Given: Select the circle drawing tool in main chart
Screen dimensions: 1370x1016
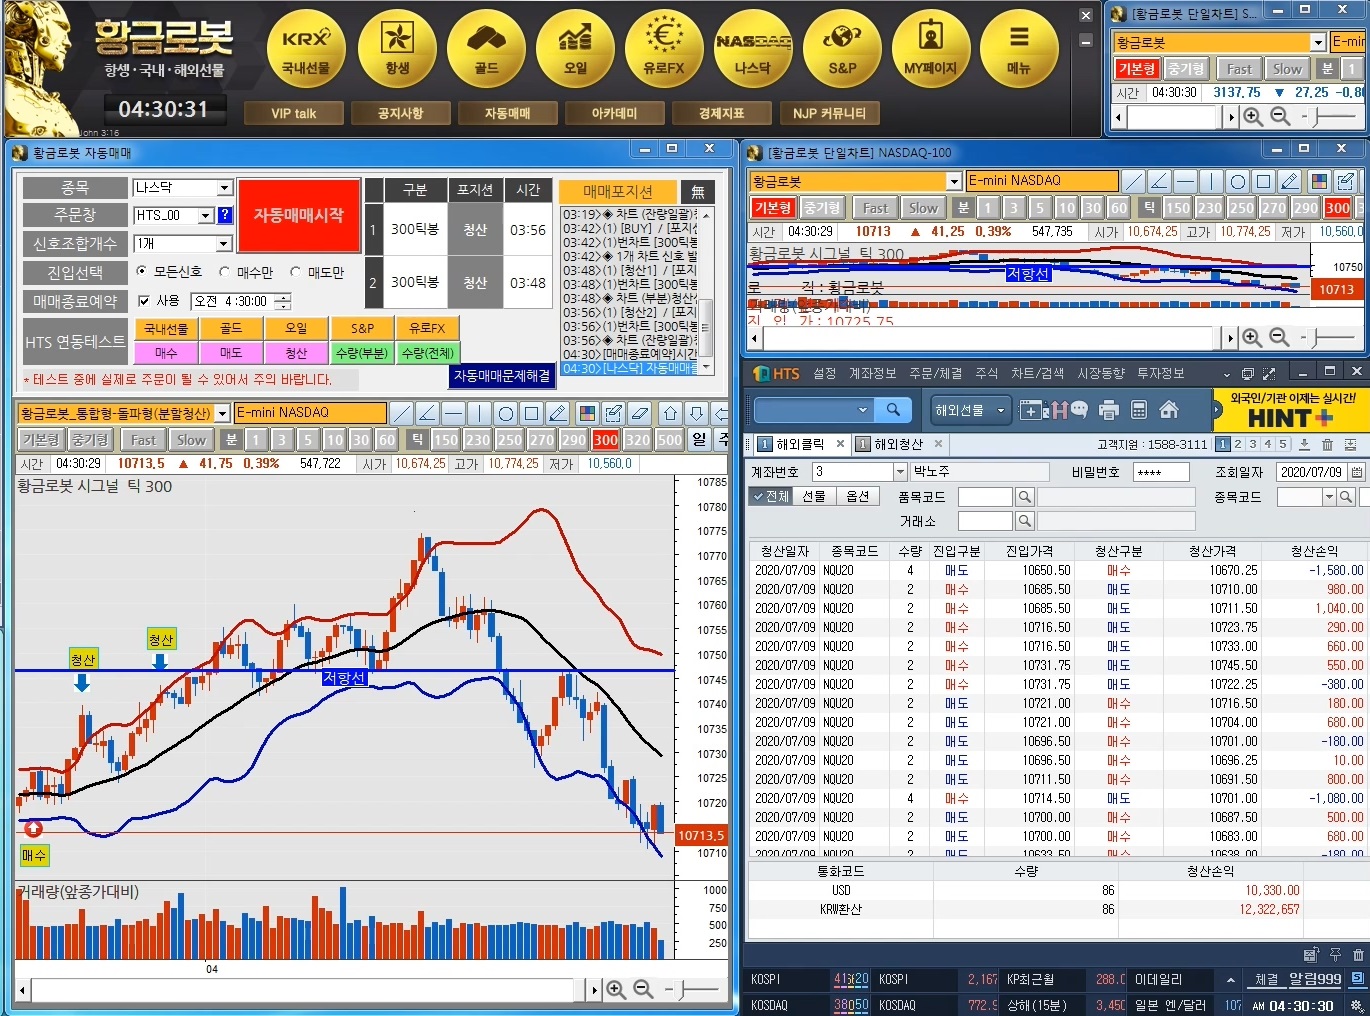Looking at the screenshot, I should click(505, 413).
